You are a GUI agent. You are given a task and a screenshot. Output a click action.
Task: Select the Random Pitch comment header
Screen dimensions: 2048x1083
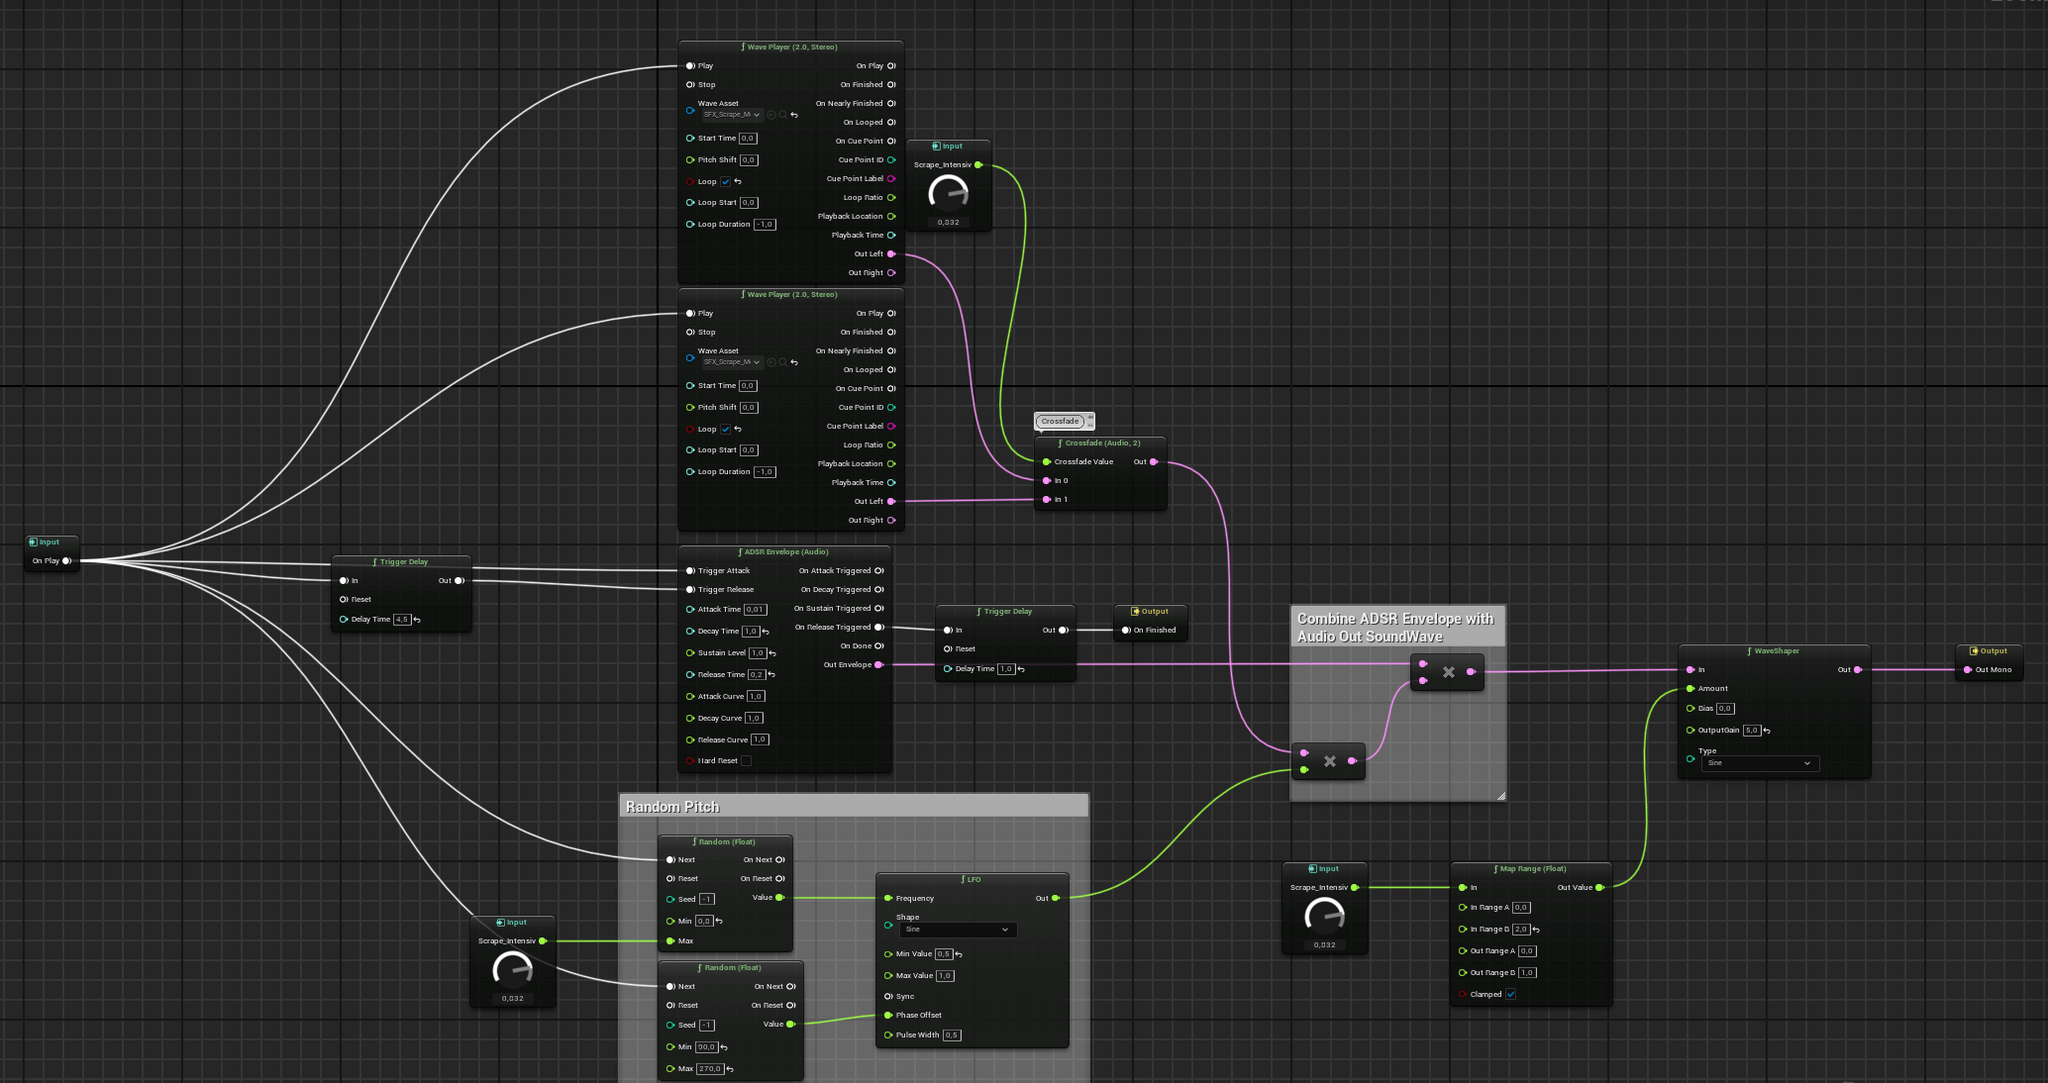[x=854, y=806]
